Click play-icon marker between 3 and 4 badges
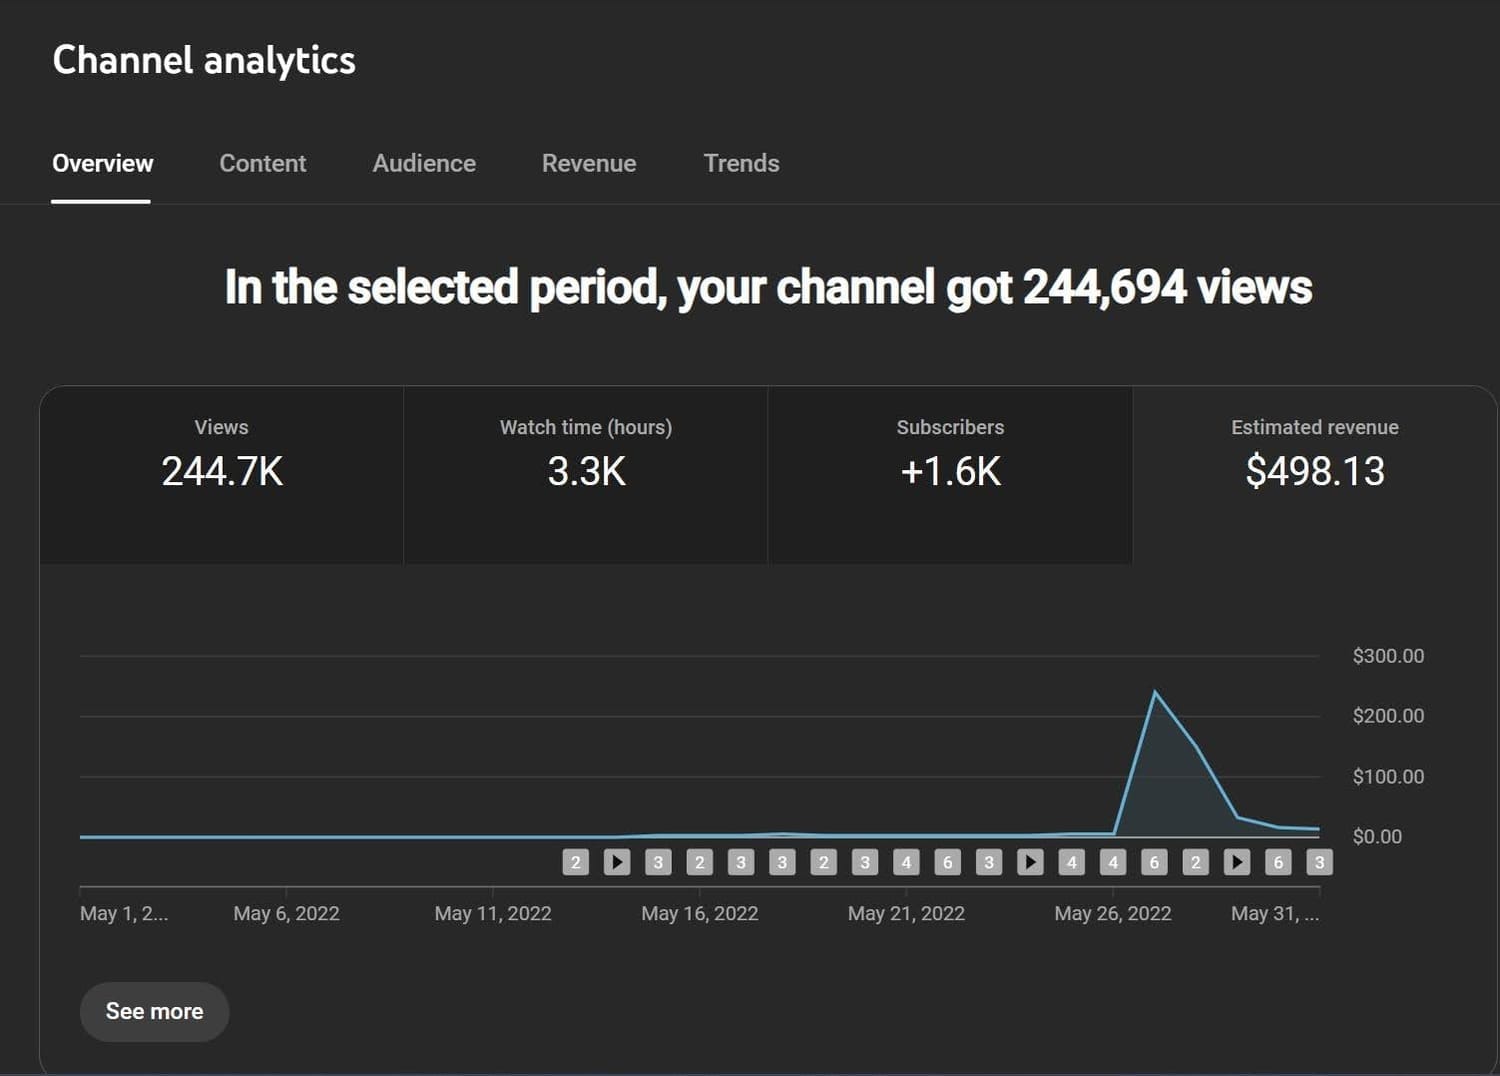This screenshot has width=1500, height=1076. [x=1030, y=862]
